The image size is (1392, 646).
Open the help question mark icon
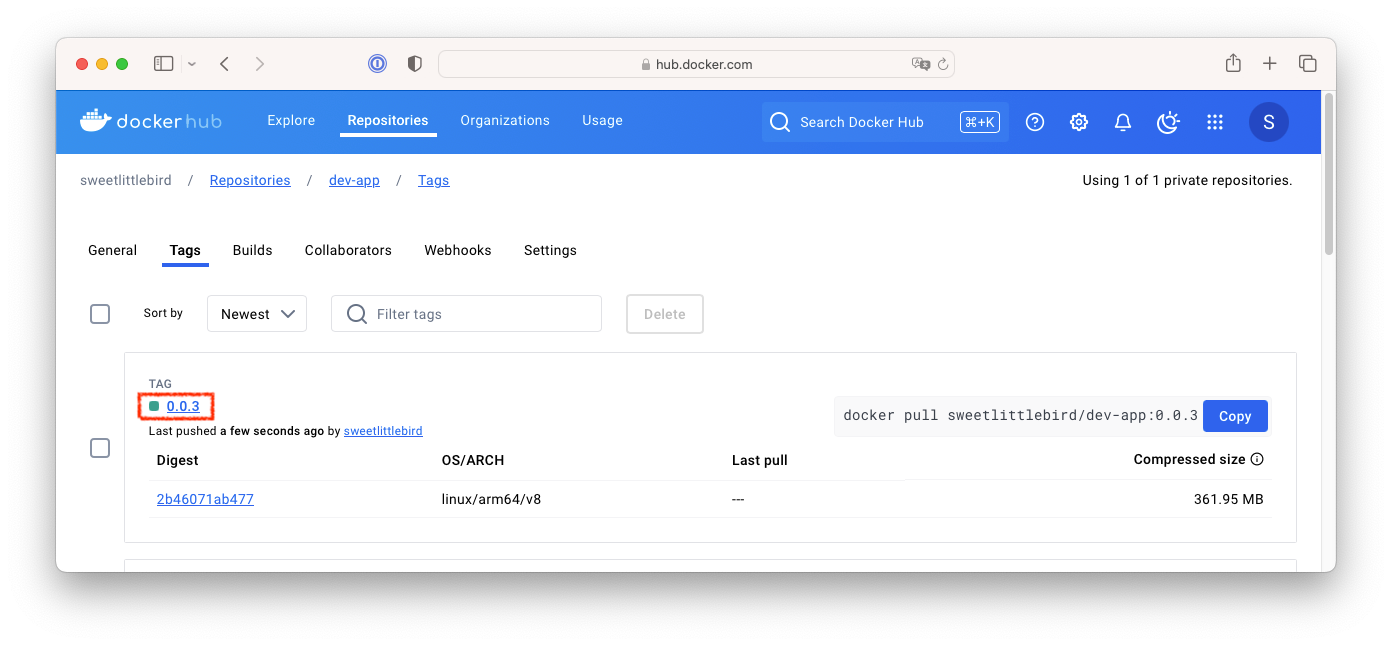tap(1035, 122)
